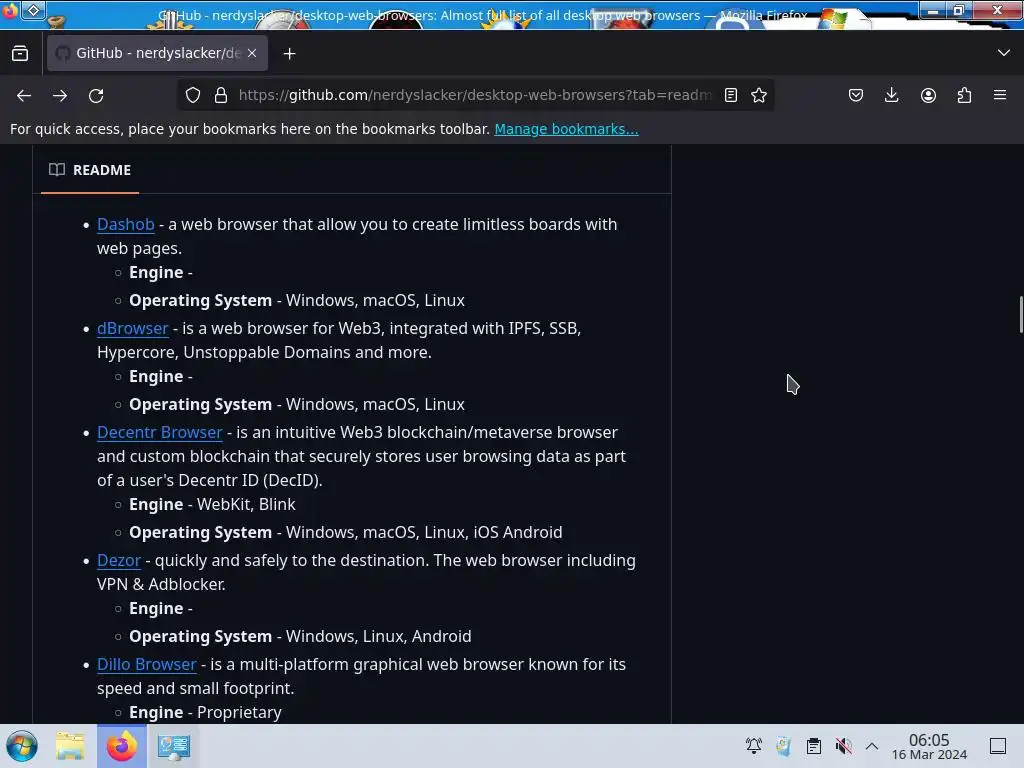Select the README tab
The image size is (1024, 768).
tap(90, 170)
